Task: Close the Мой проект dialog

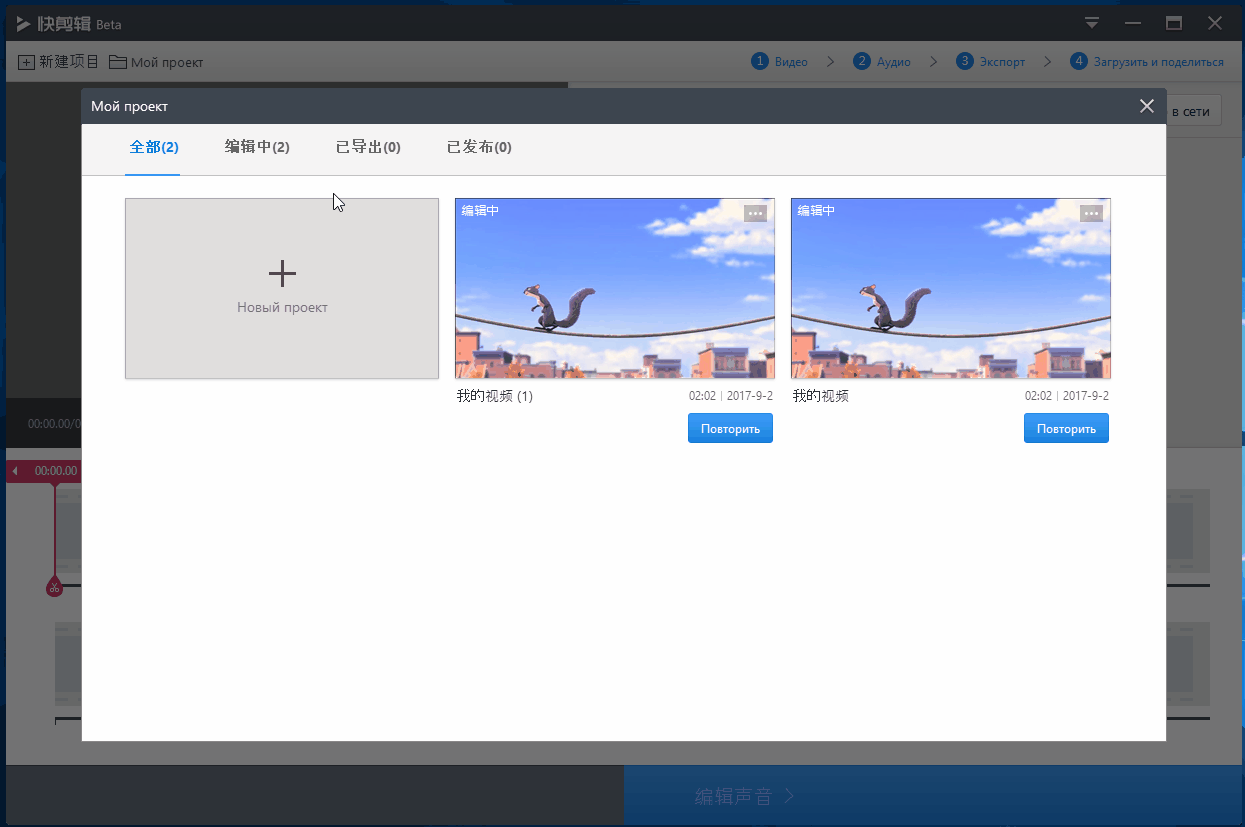Action: pyautogui.click(x=1146, y=106)
